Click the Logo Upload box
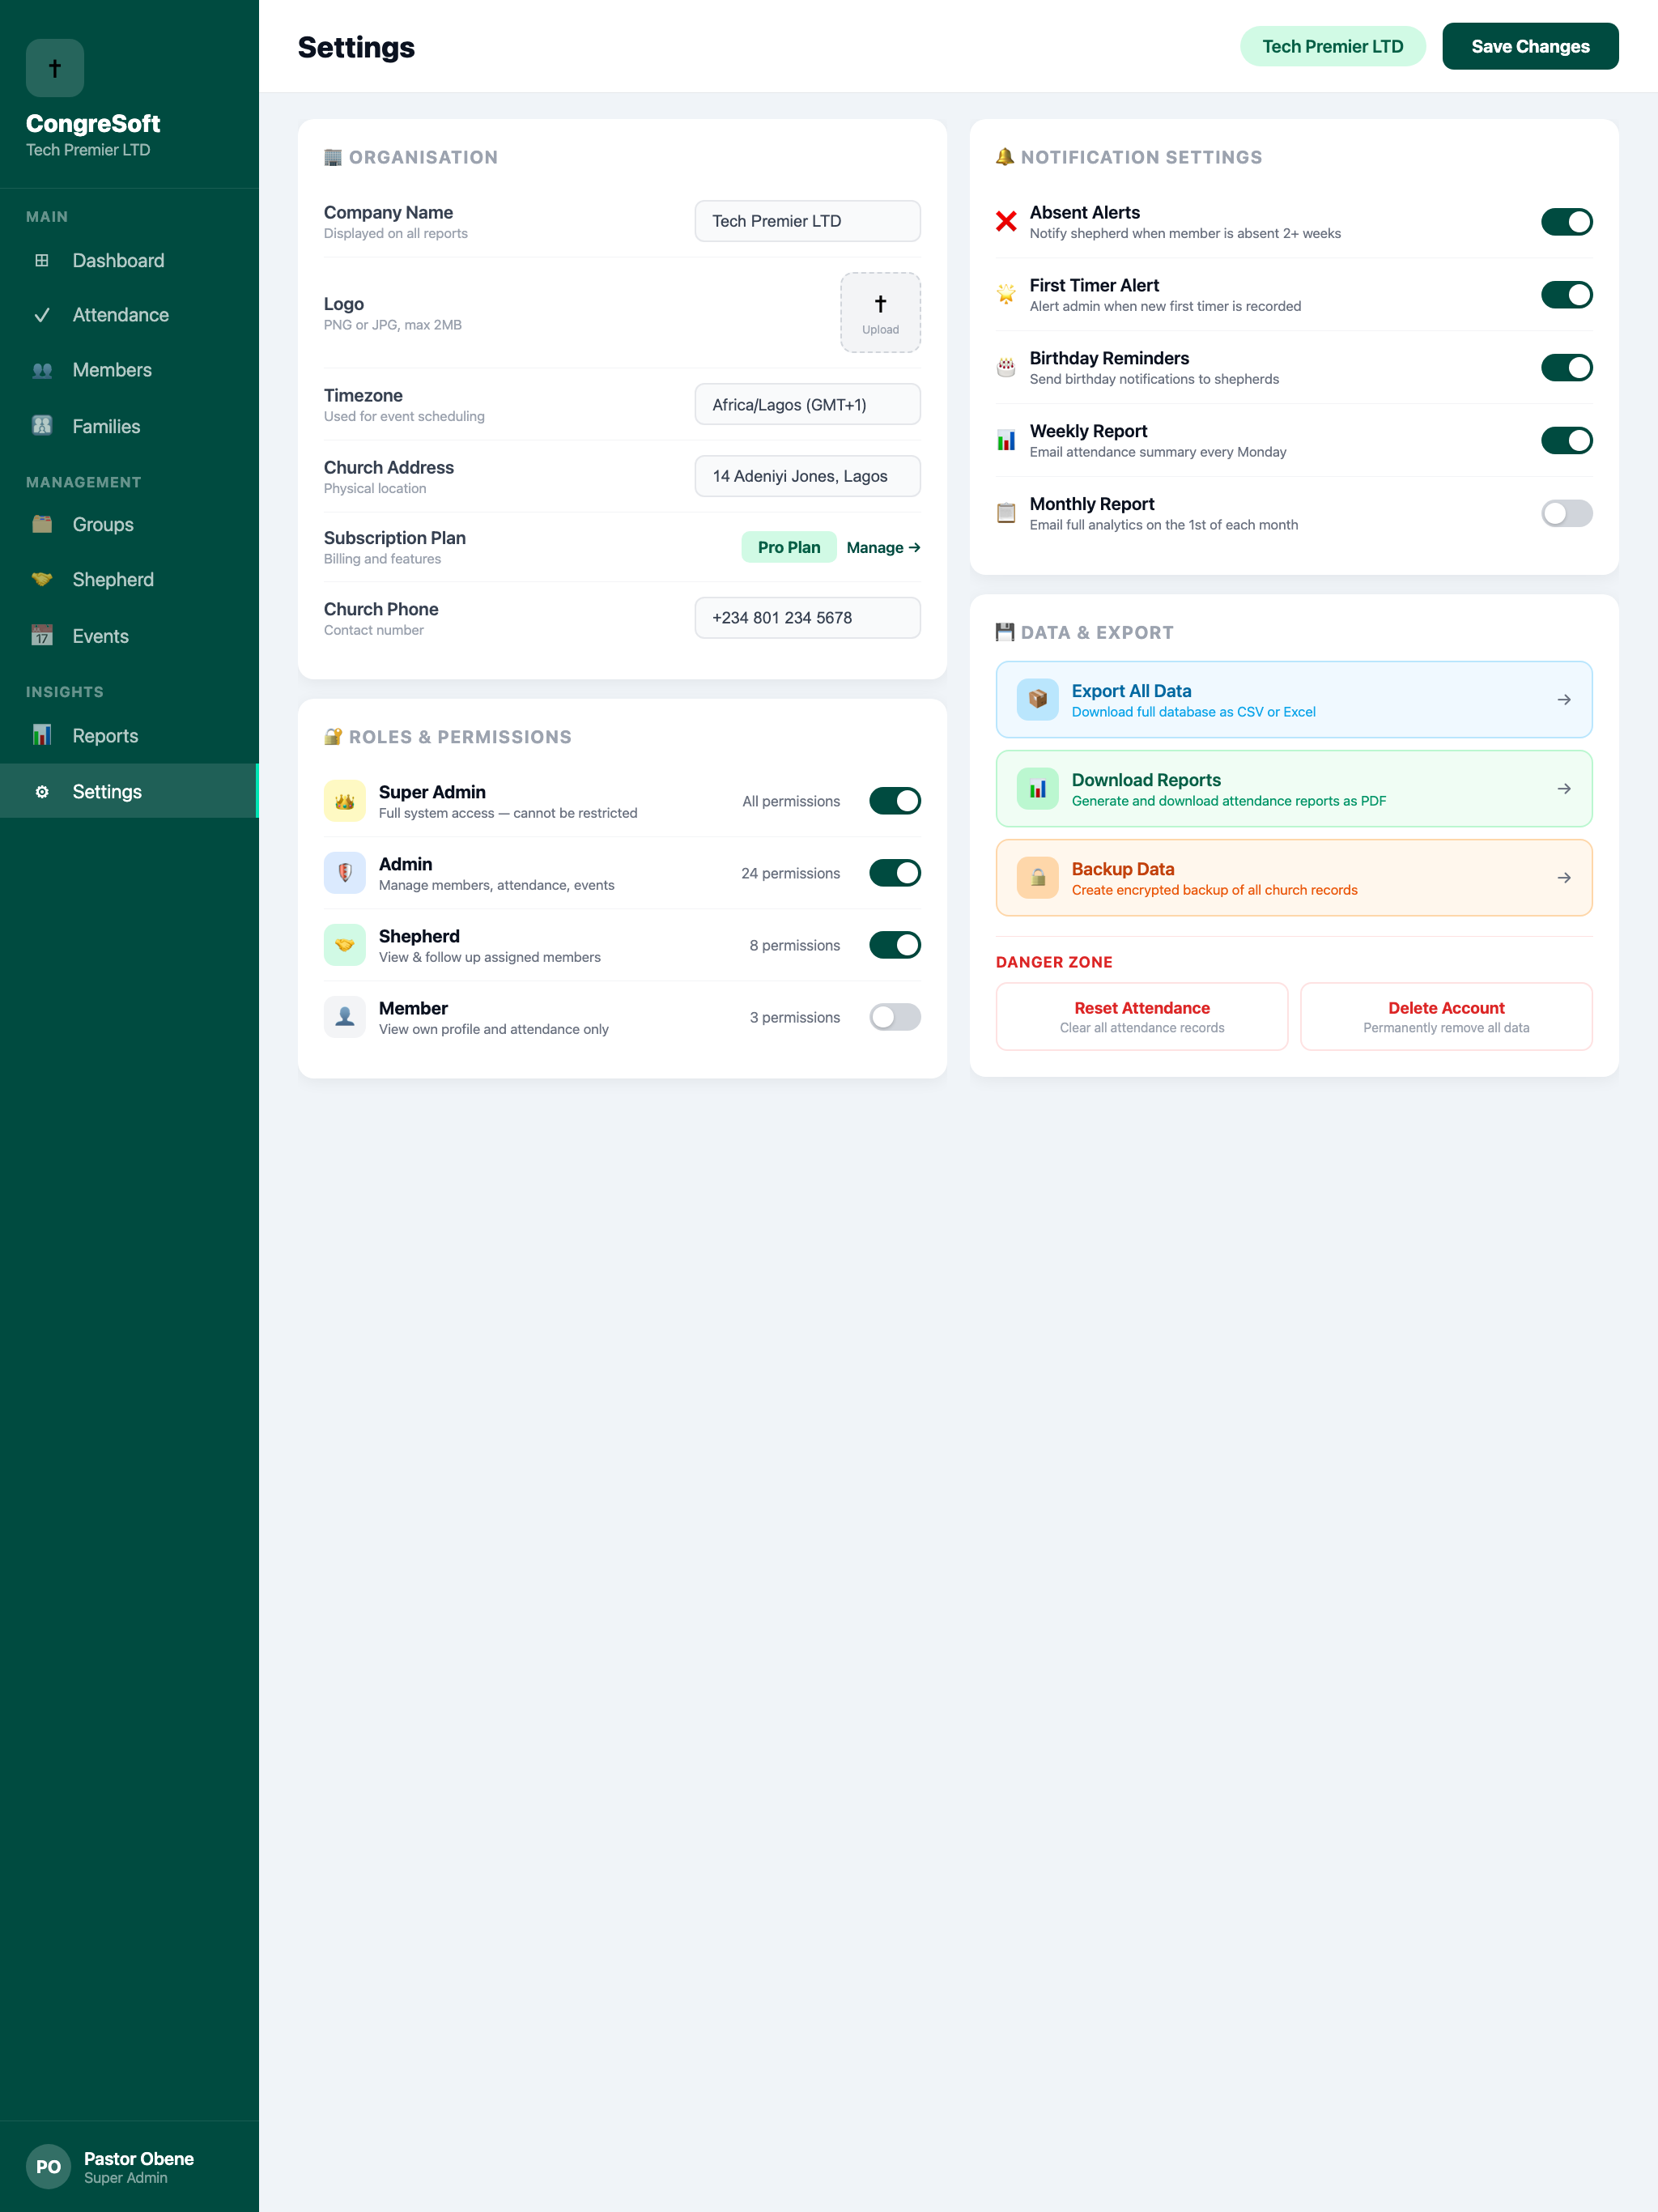 tap(880, 313)
